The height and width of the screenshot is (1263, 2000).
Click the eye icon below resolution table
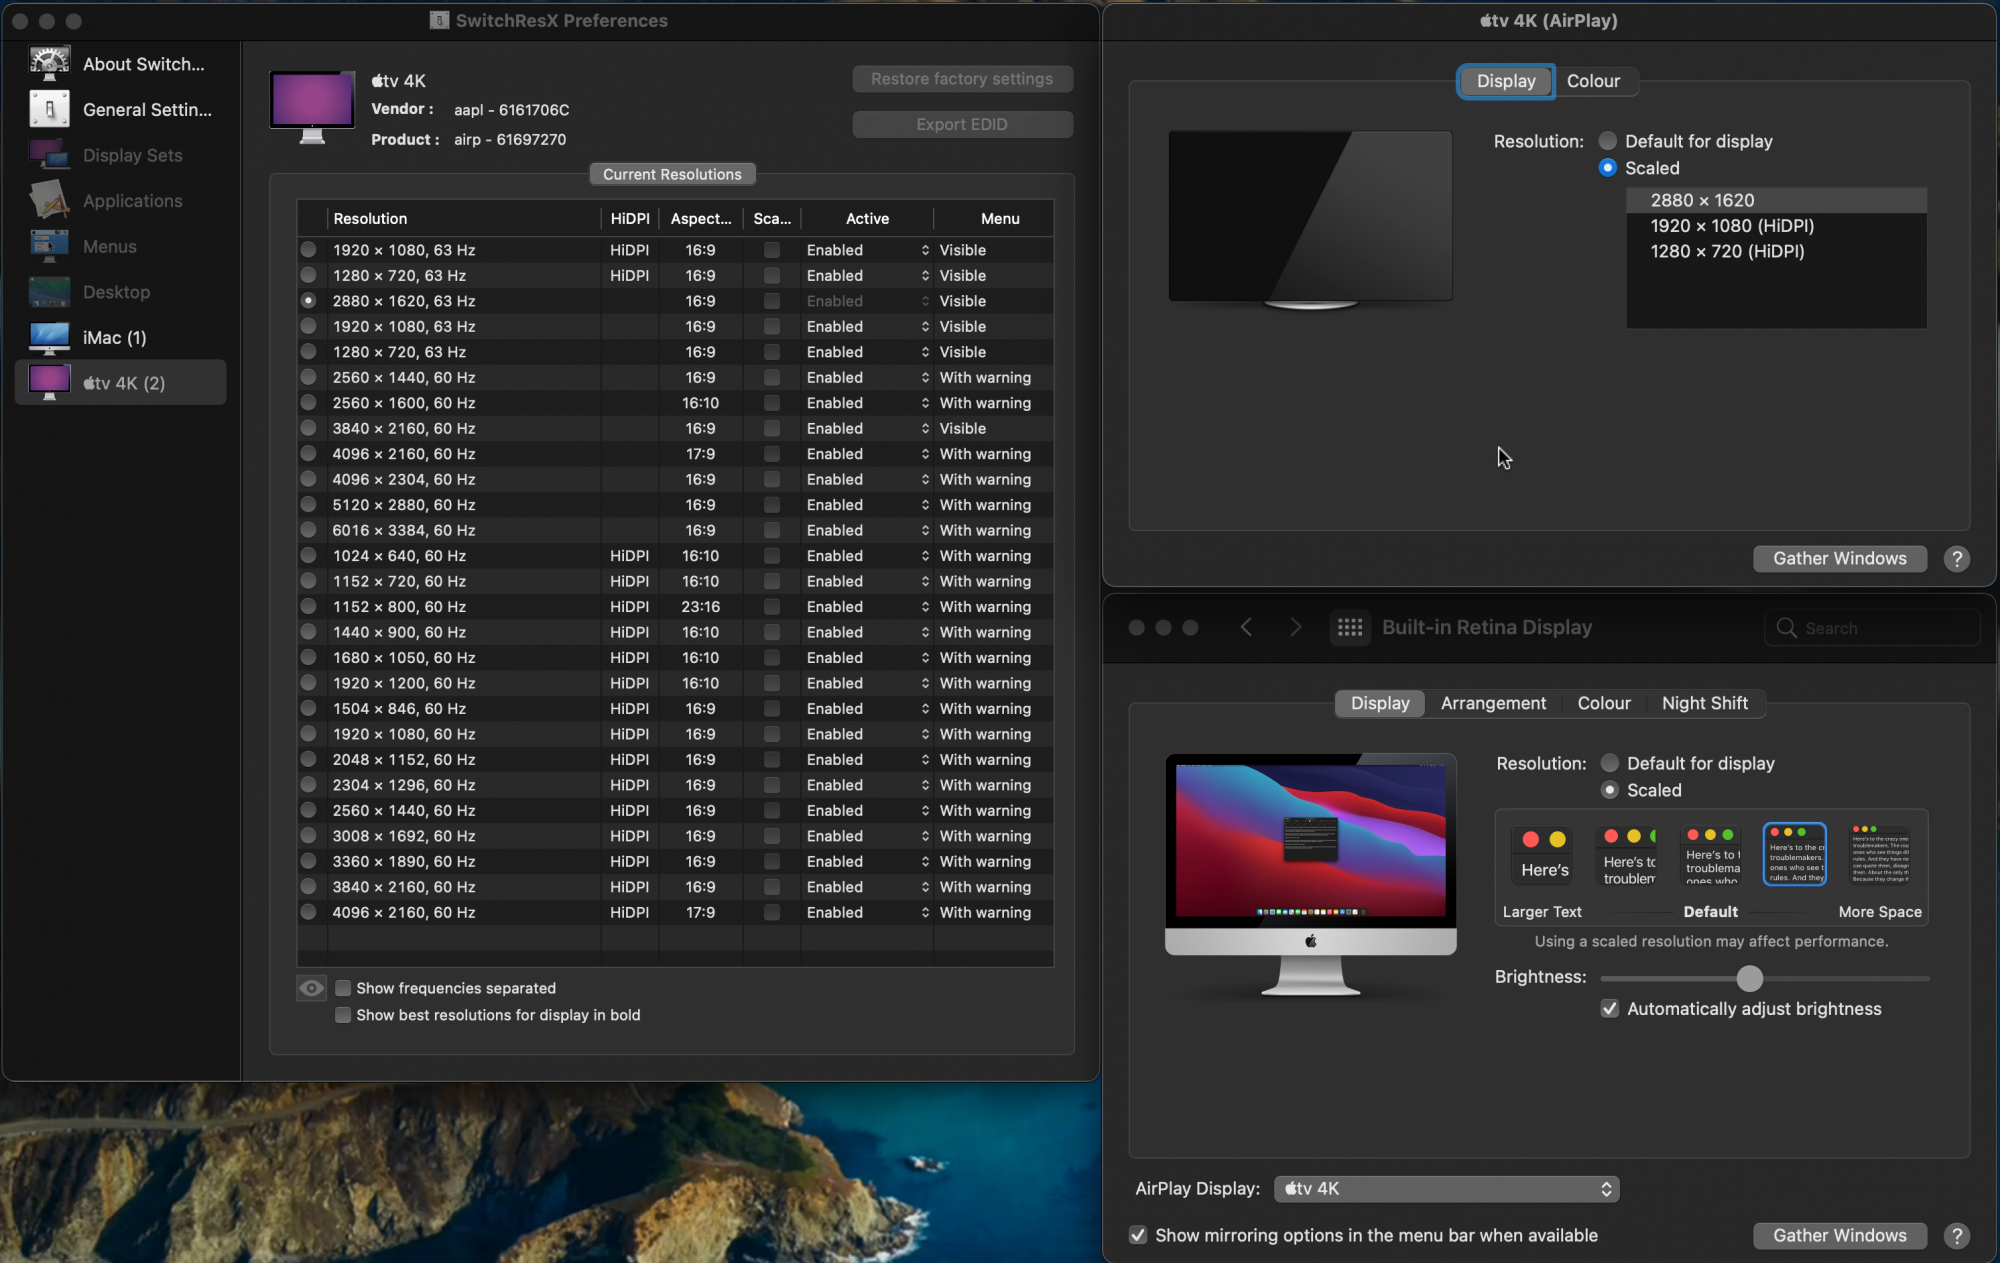(311, 988)
